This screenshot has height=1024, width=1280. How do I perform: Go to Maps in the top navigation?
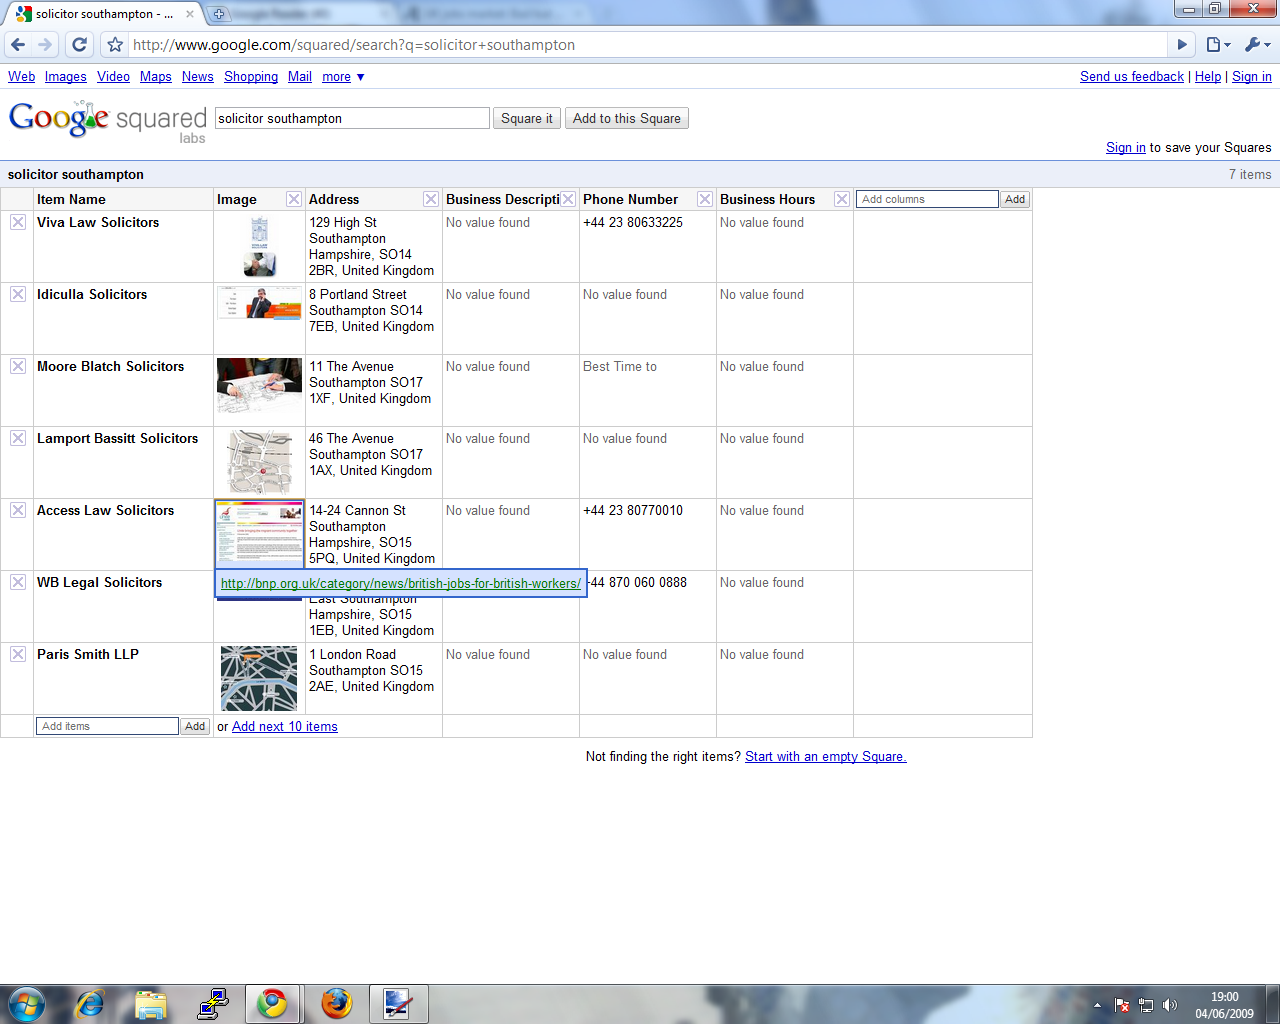(155, 77)
